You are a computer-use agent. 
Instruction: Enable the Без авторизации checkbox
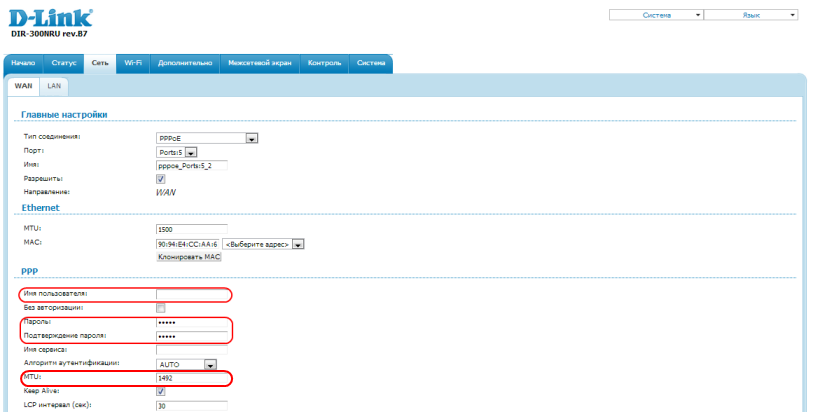point(161,308)
